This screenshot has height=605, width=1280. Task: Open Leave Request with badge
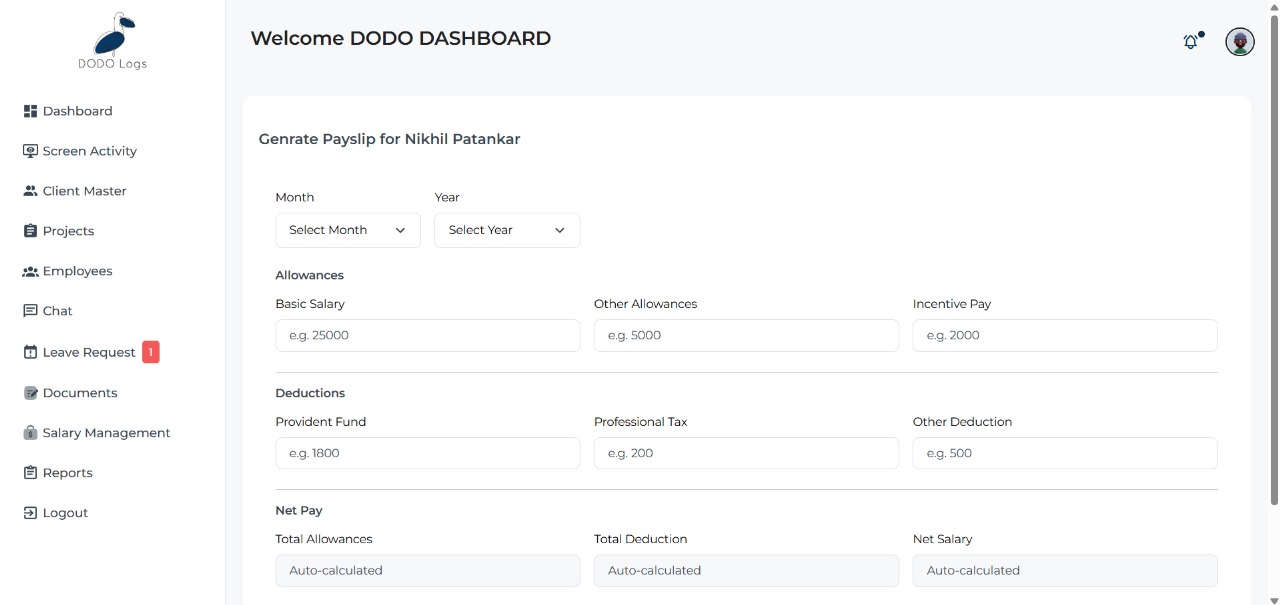click(x=89, y=352)
